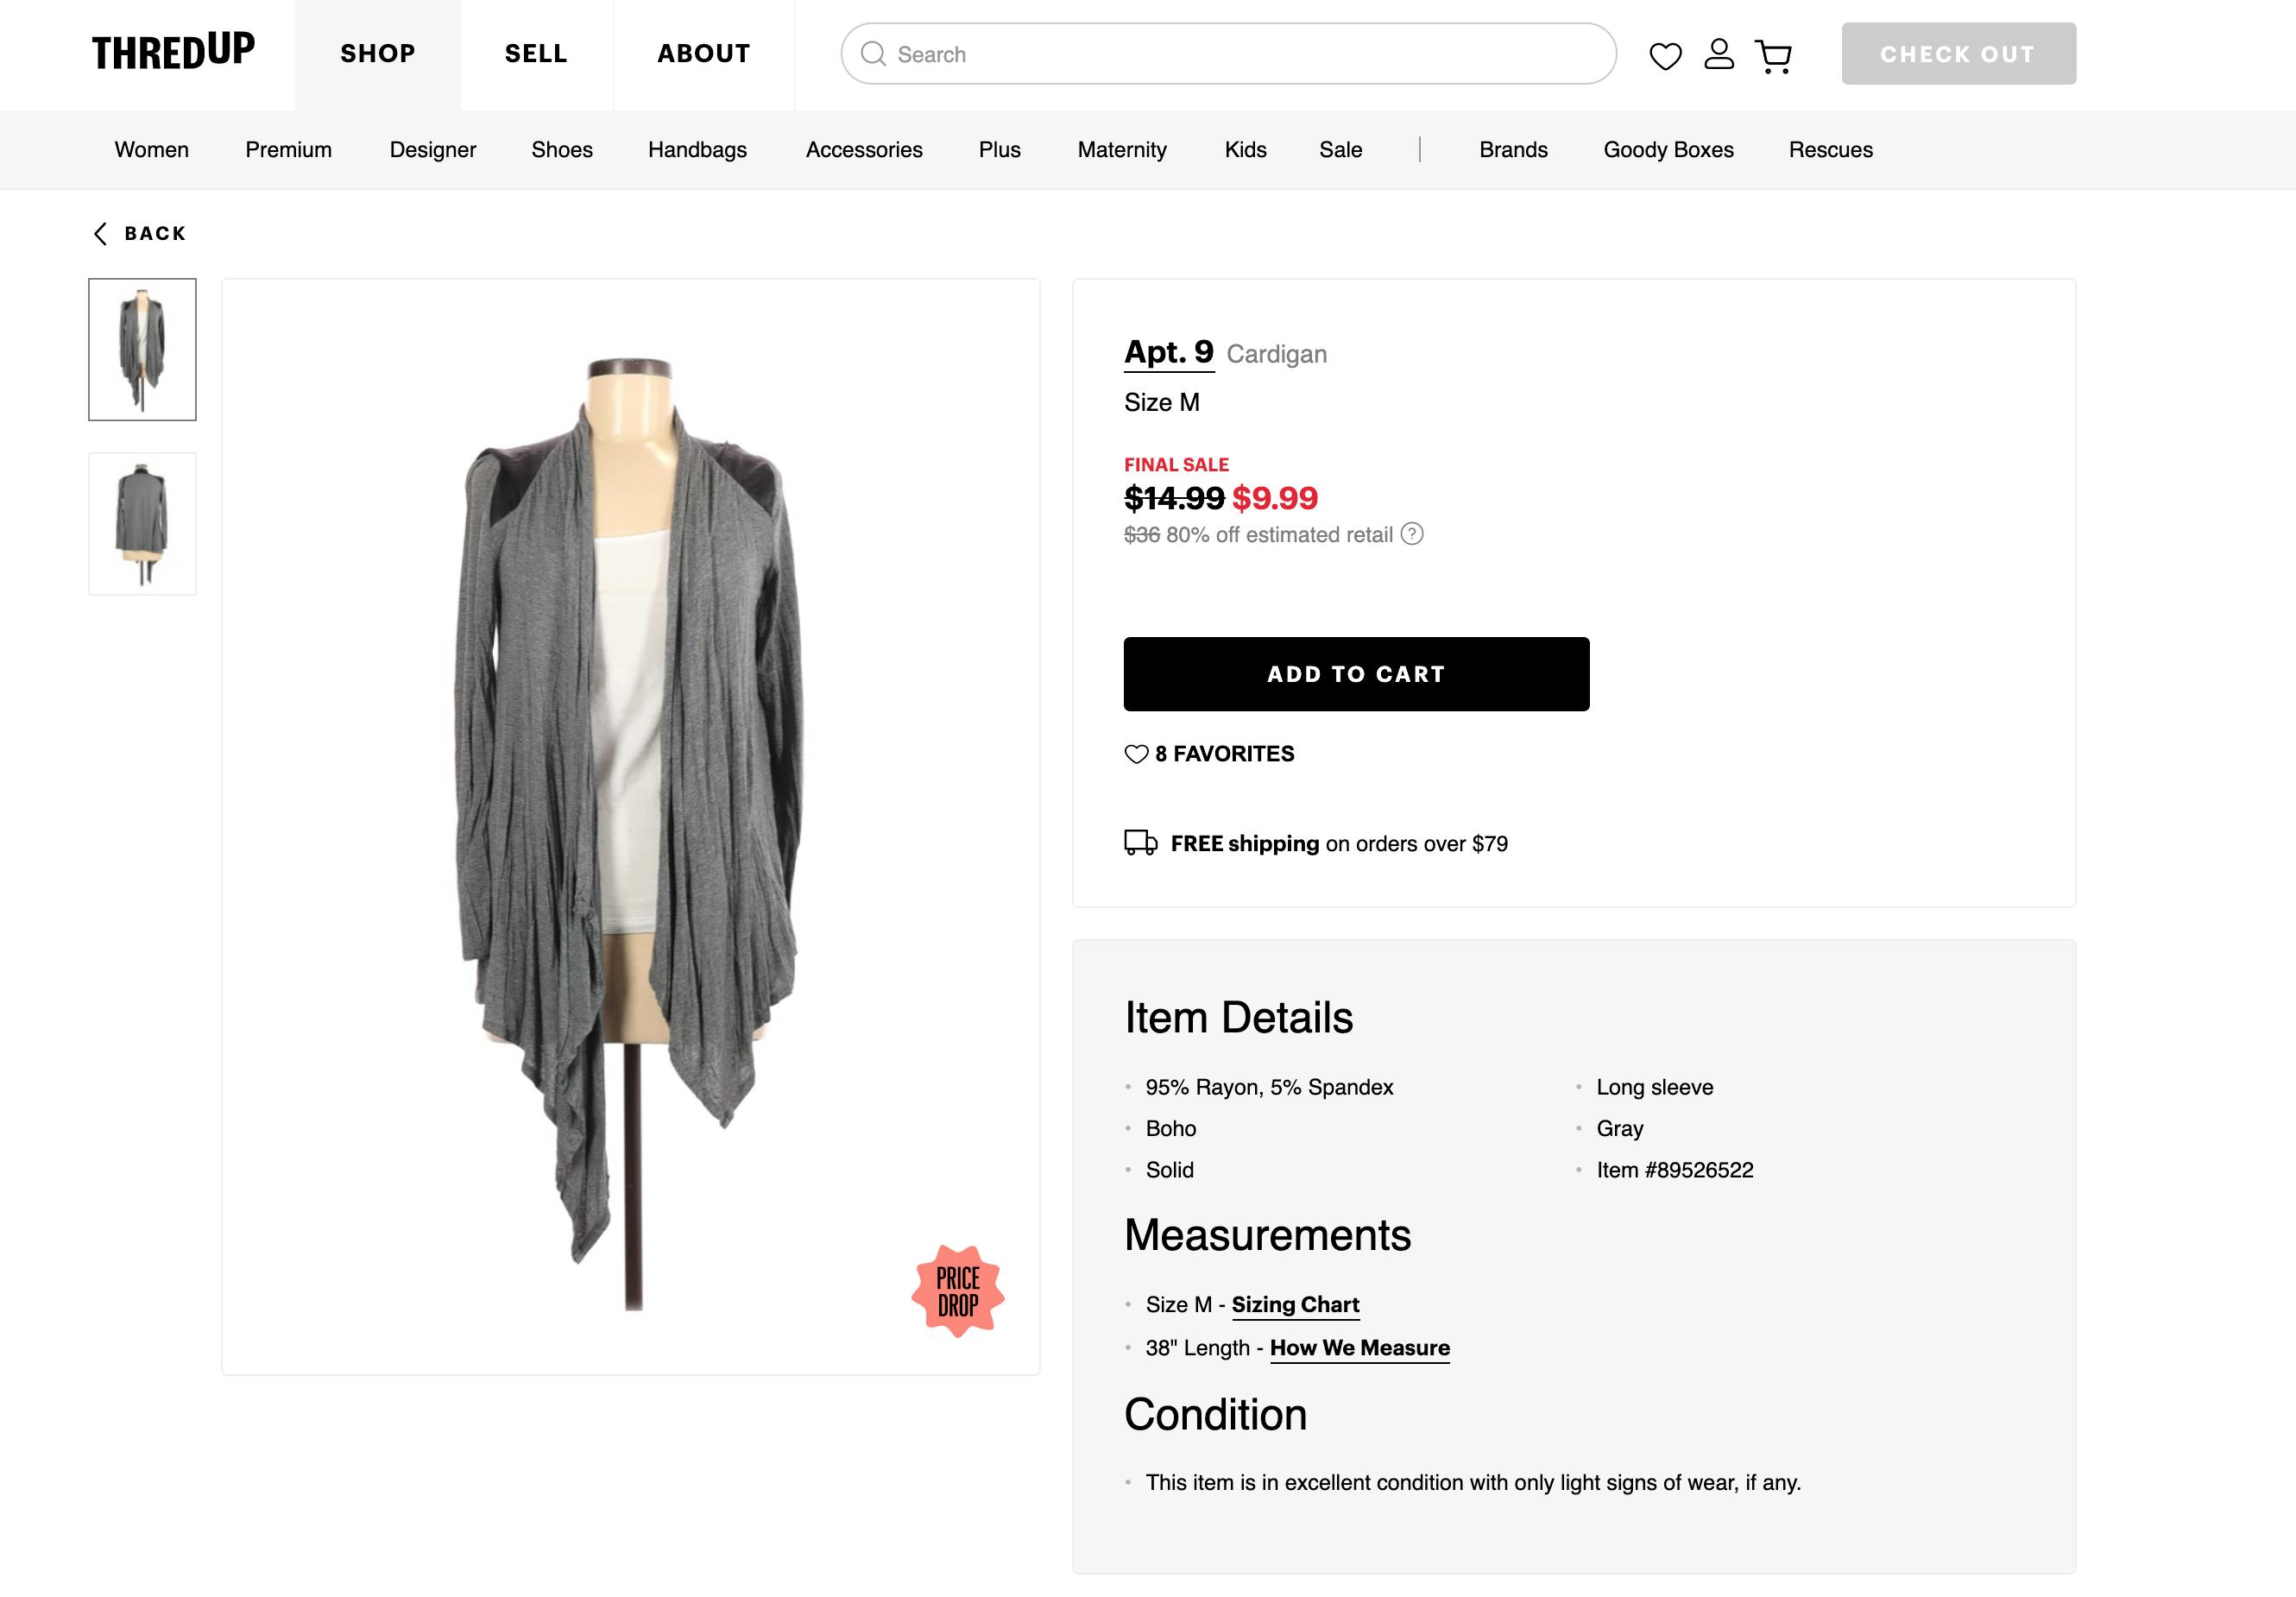Click the estimated retail help icon
Screen dimensions: 2296x1597
click(x=1412, y=534)
